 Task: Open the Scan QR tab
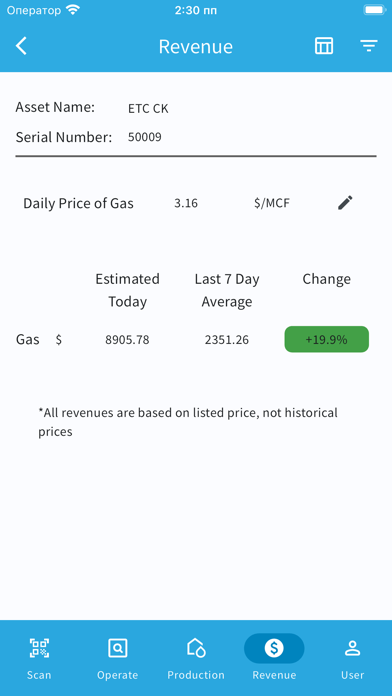click(x=39, y=658)
